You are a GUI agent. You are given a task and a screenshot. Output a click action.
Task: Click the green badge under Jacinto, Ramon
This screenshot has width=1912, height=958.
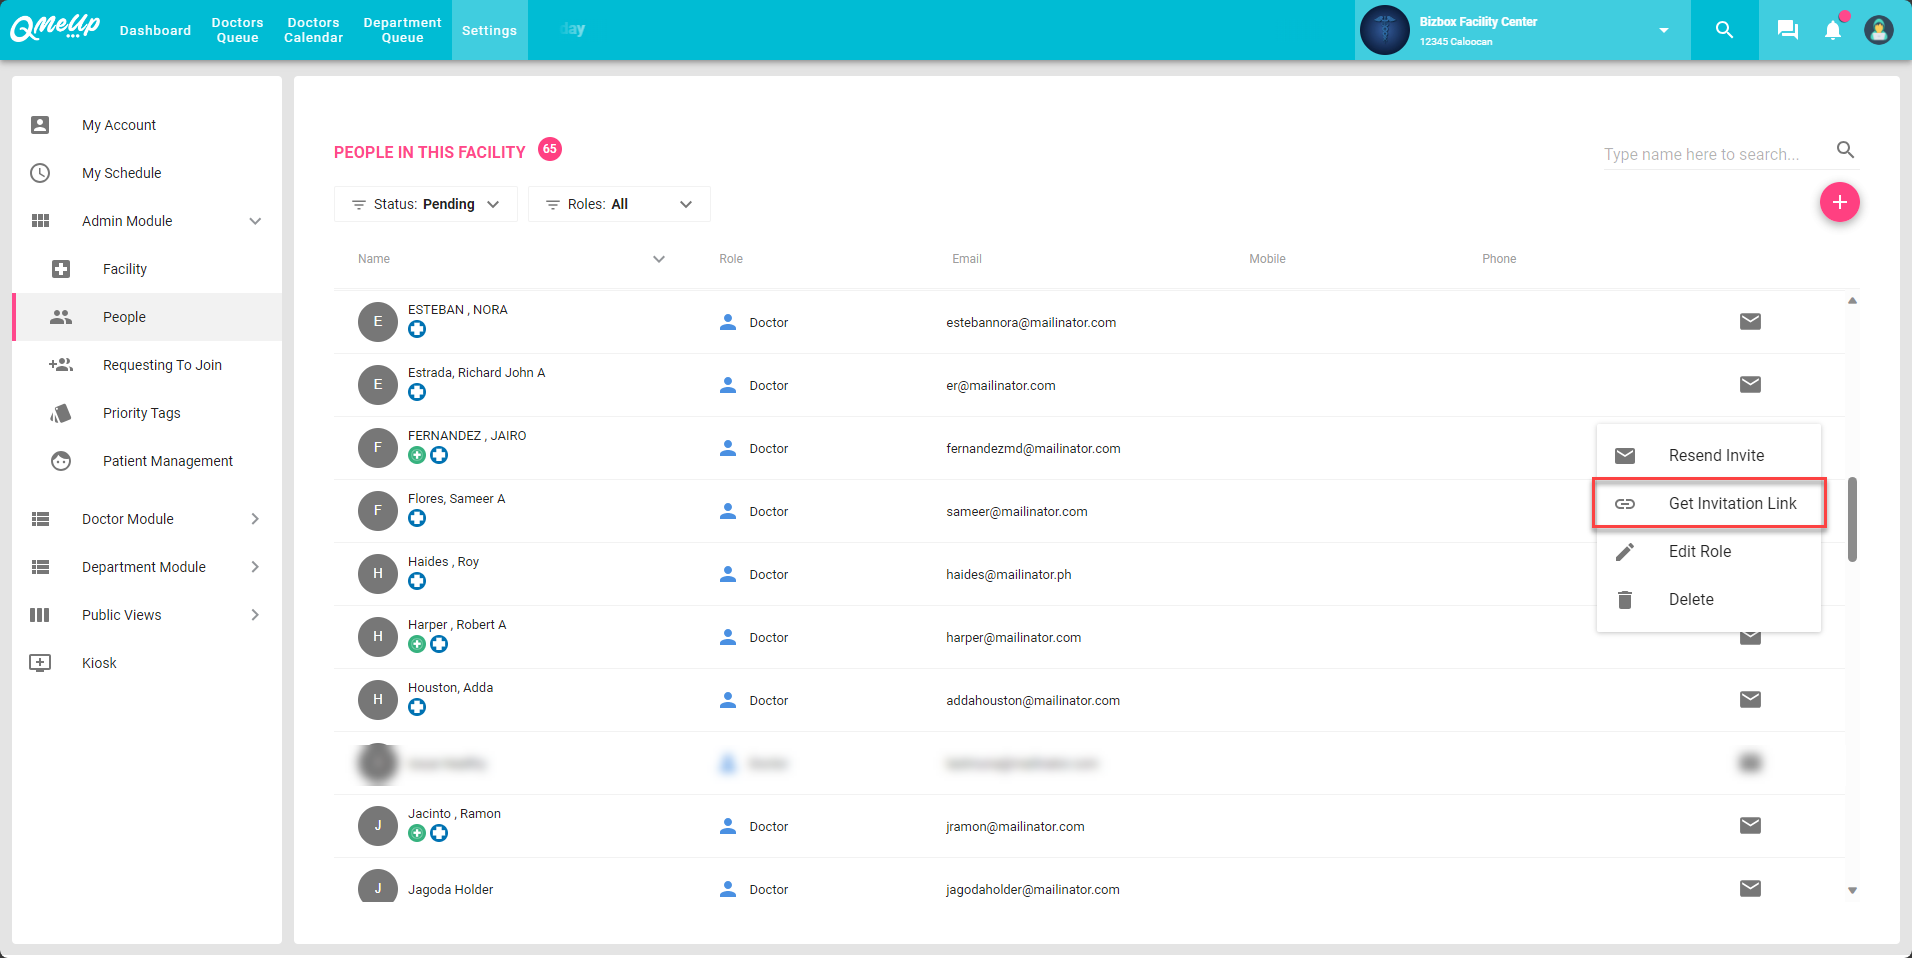click(x=417, y=832)
